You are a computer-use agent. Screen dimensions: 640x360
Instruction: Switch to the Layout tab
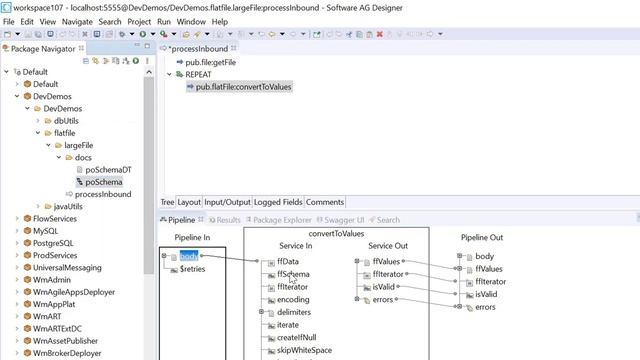tap(189, 202)
